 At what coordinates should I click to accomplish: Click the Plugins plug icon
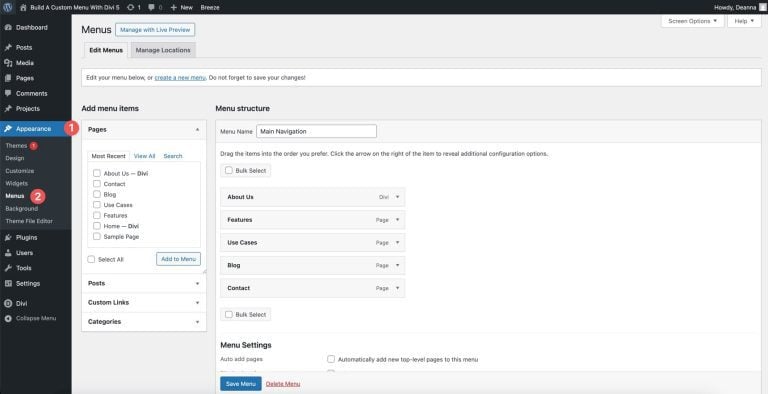click(x=8, y=238)
